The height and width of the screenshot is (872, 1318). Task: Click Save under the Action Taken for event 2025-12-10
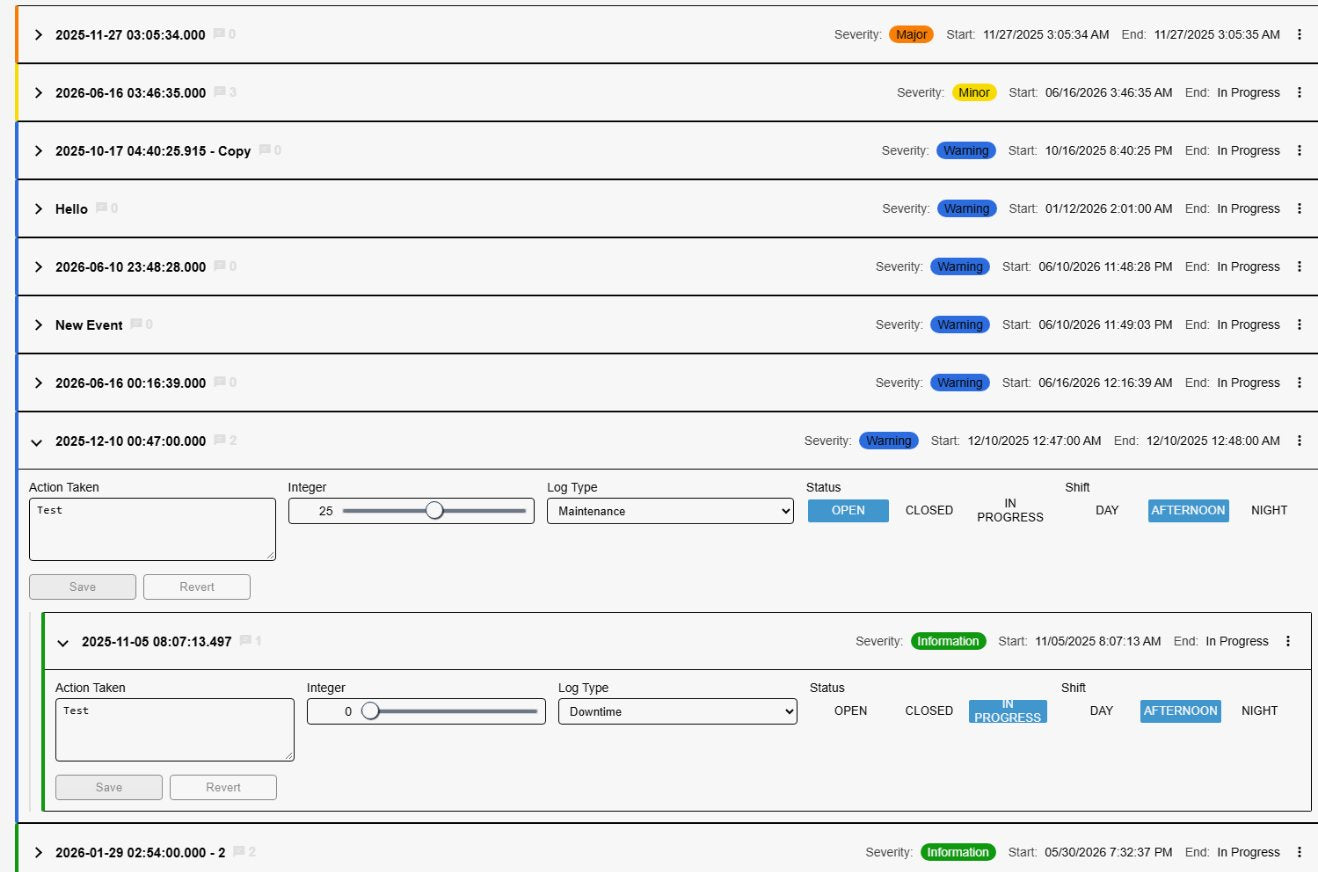coord(83,587)
